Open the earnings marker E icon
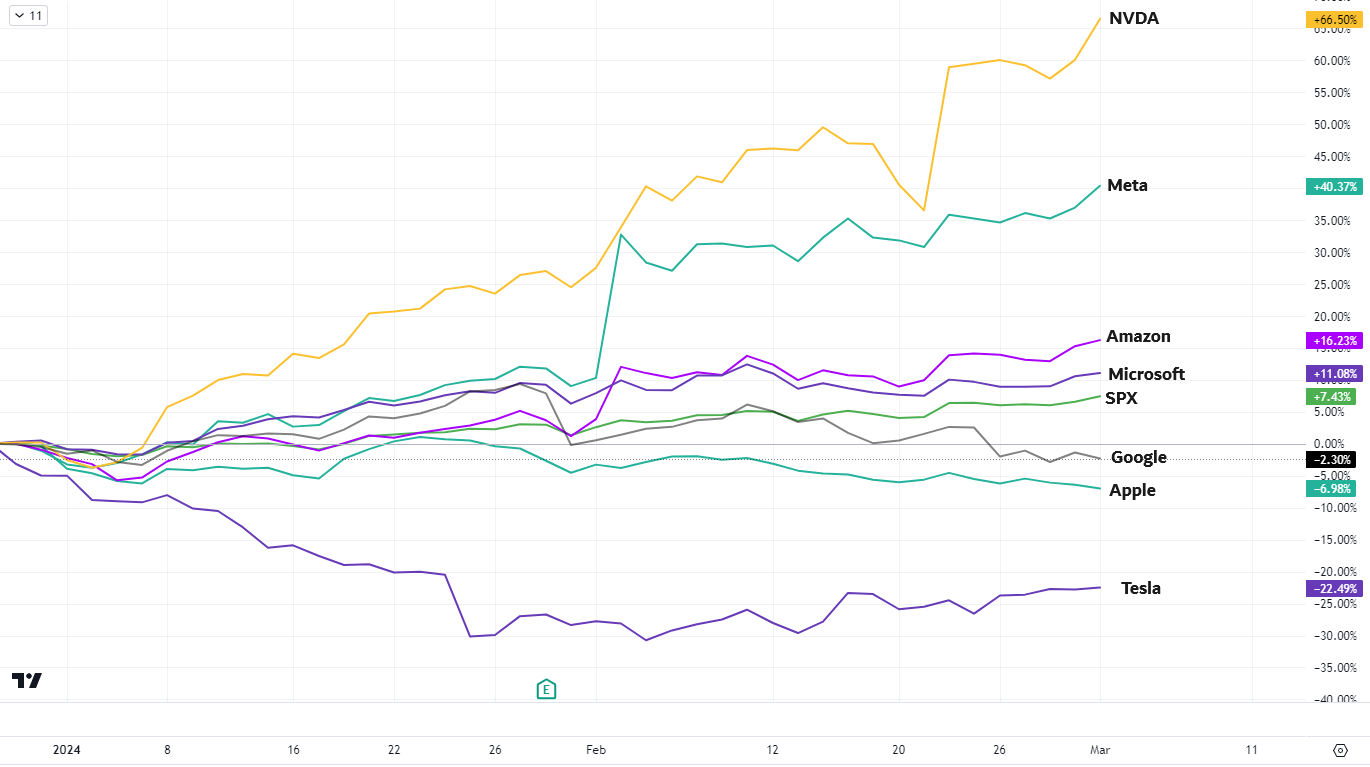 click(x=546, y=689)
